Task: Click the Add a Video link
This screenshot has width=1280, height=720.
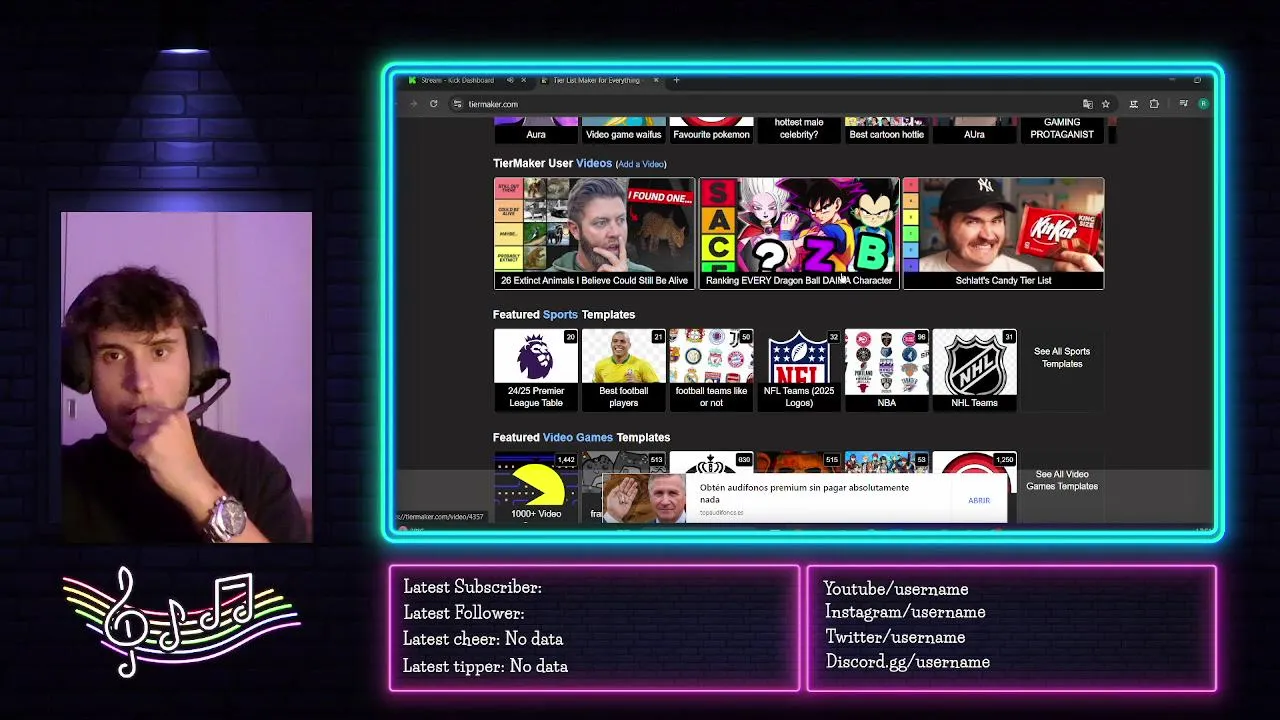Action: point(641,164)
